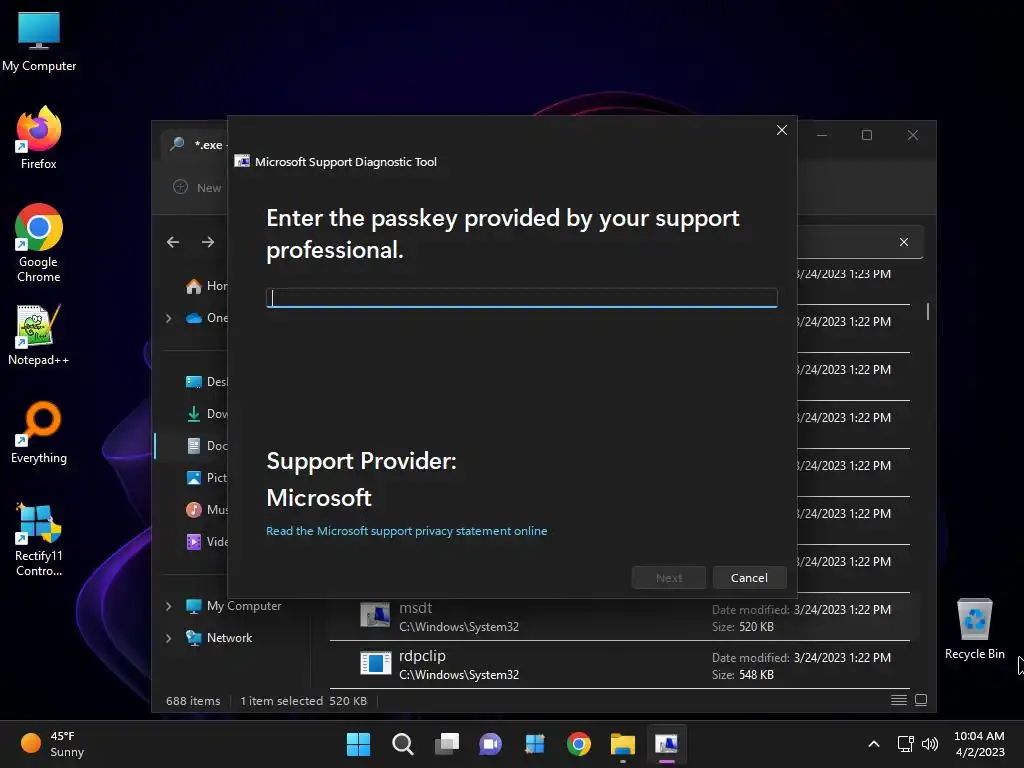Viewport: 1024px width, 768px height.
Task: Switch to File Explorer in taskbar
Action: pyautogui.click(x=623, y=744)
